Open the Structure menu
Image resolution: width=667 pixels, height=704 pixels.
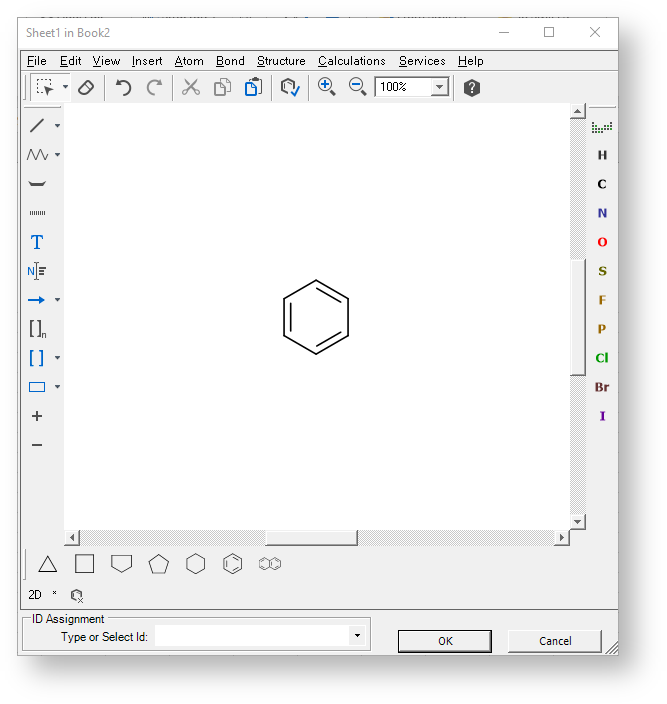[x=281, y=61]
